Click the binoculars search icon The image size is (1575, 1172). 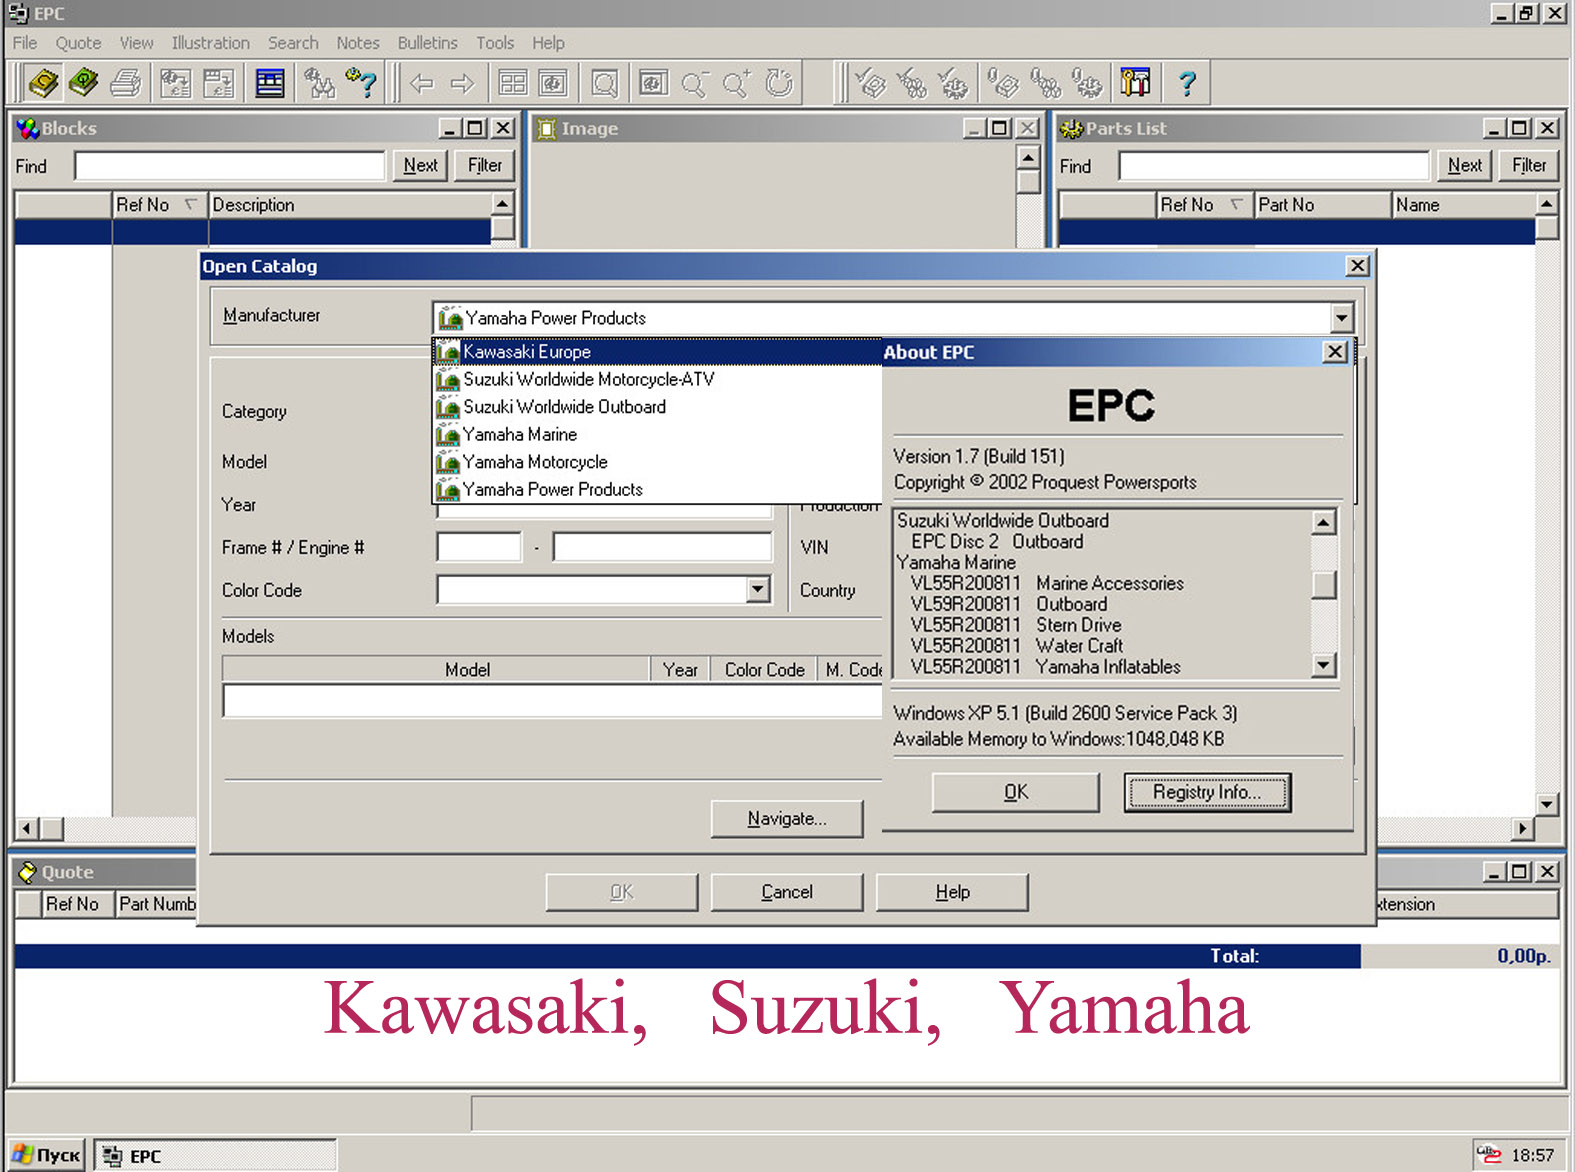[x=319, y=83]
